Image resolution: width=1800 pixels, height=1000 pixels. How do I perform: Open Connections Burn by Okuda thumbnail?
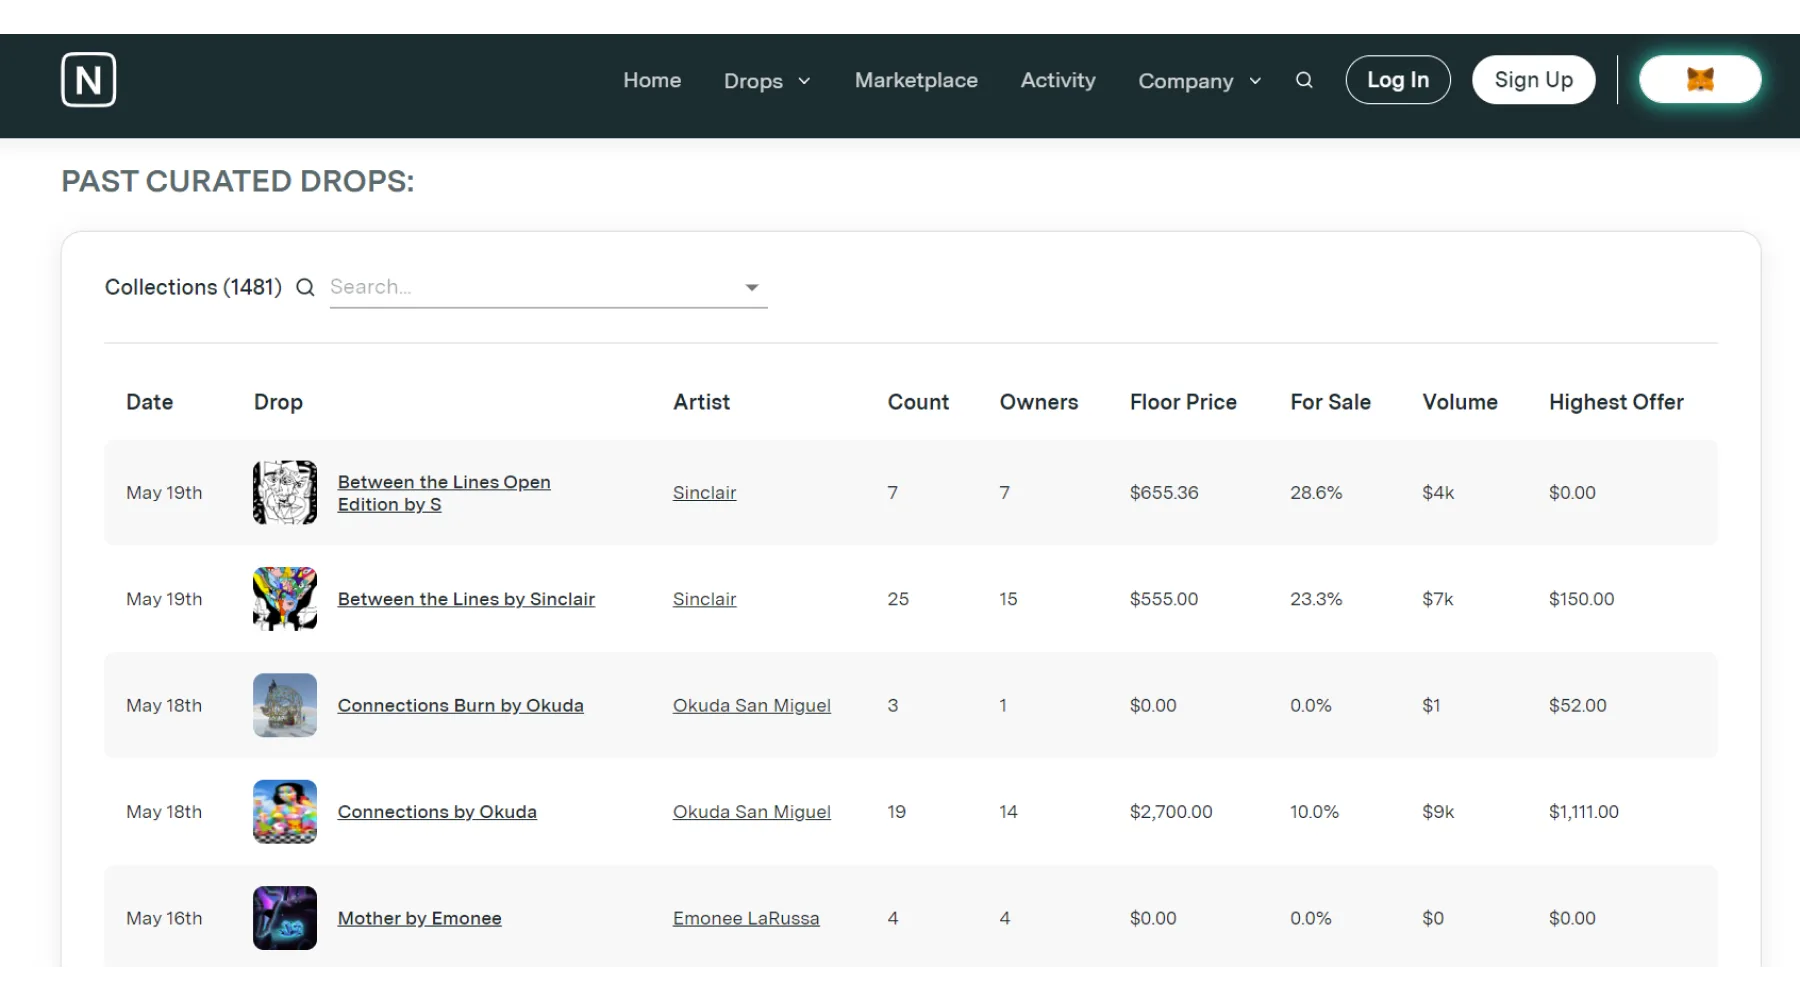click(285, 706)
